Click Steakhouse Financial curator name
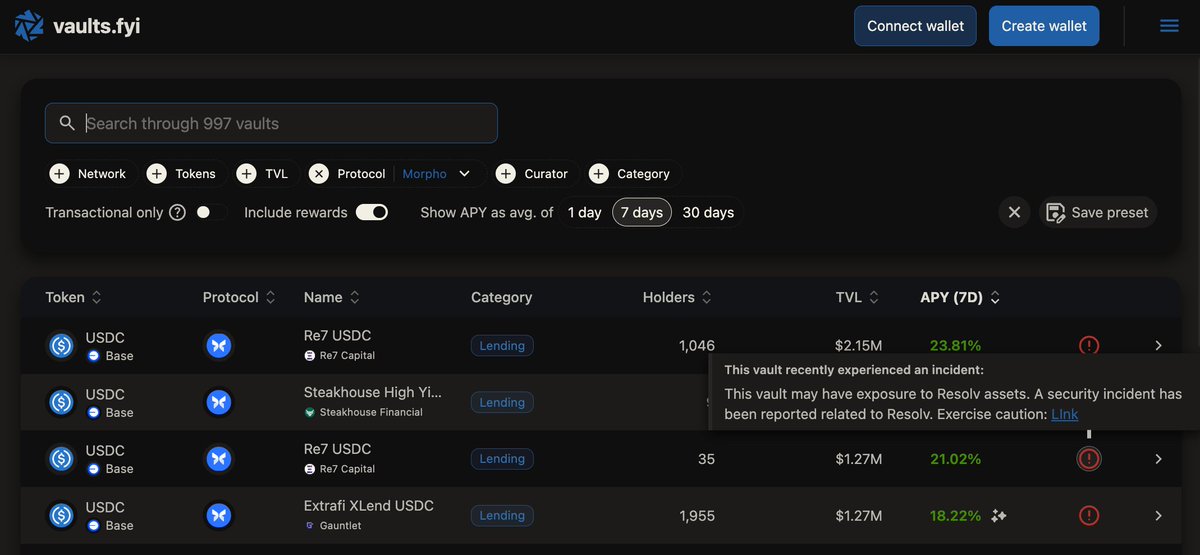 pos(370,412)
